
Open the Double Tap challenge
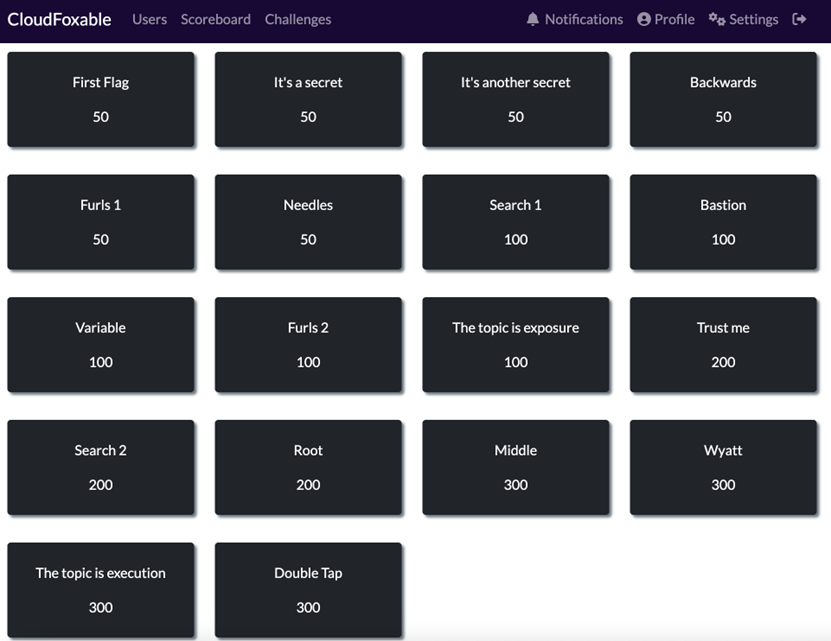308,589
